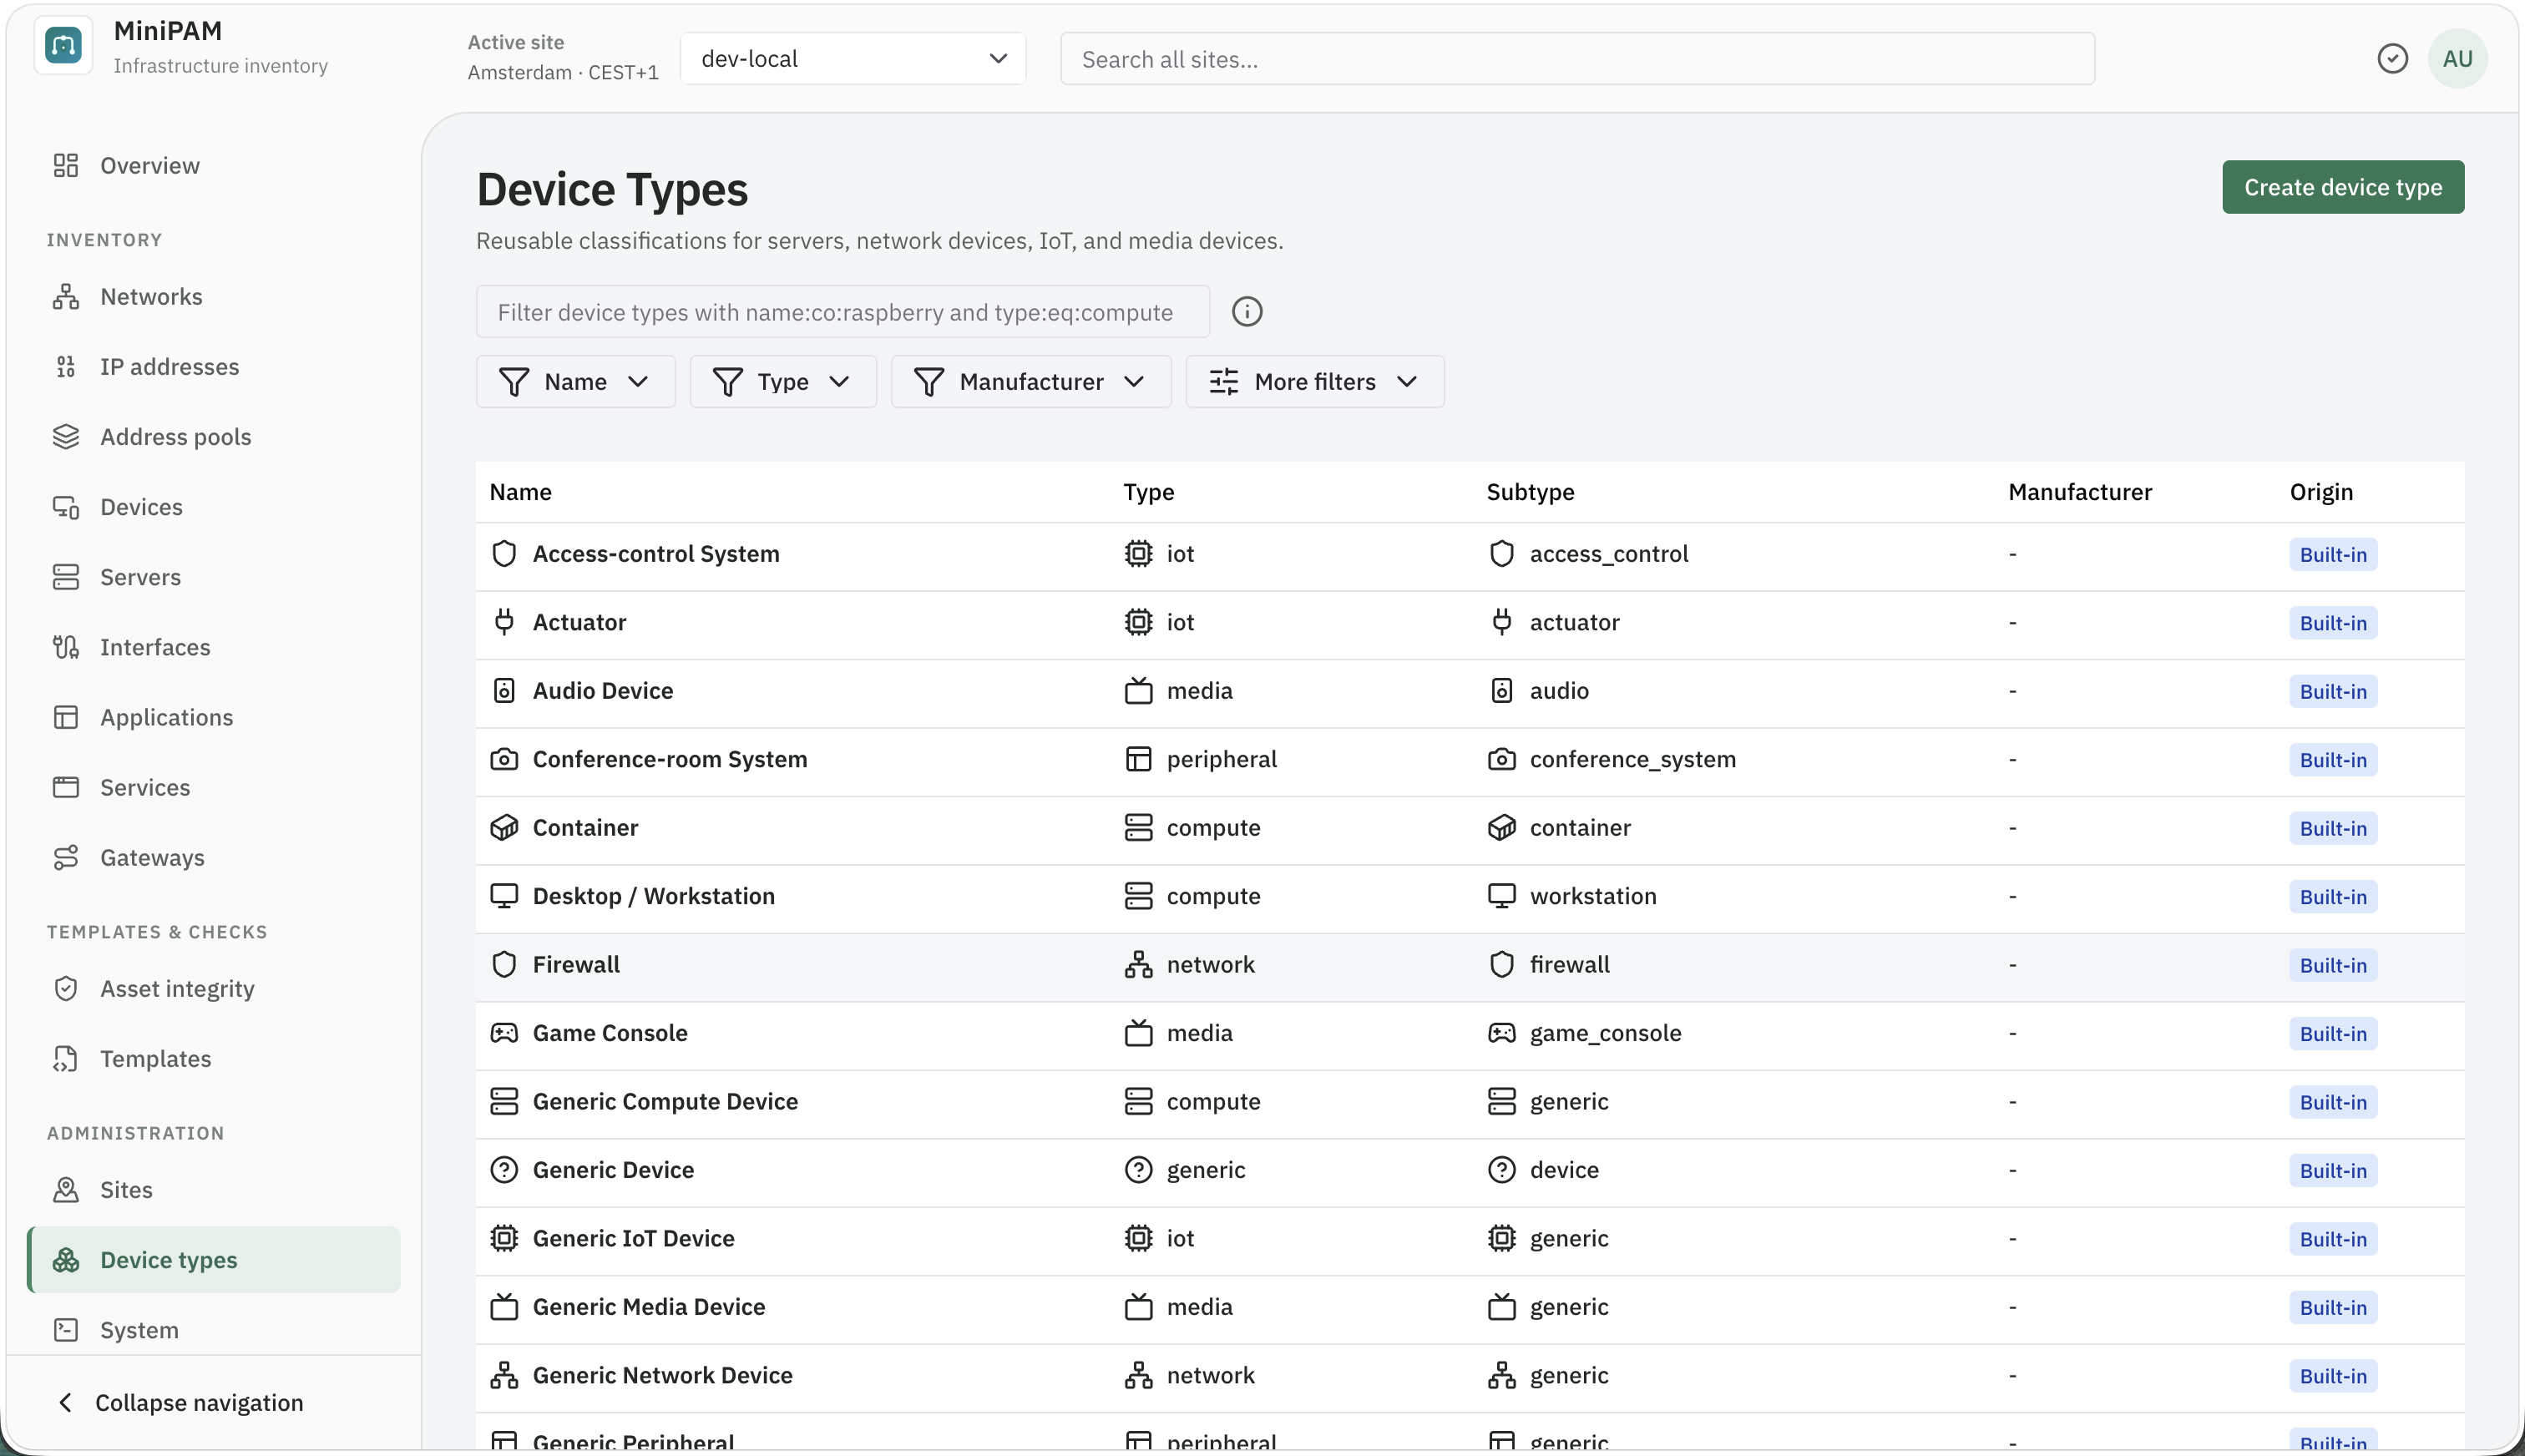Go to Overview in the sidebar
This screenshot has width=2525, height=1456.
[214, 166]
